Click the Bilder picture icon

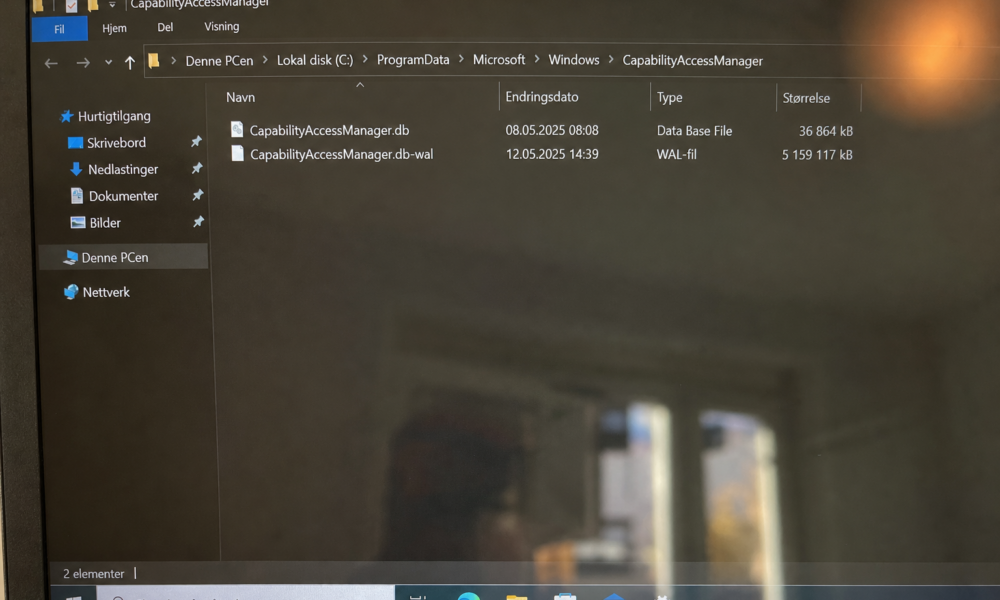coord(78,223)
